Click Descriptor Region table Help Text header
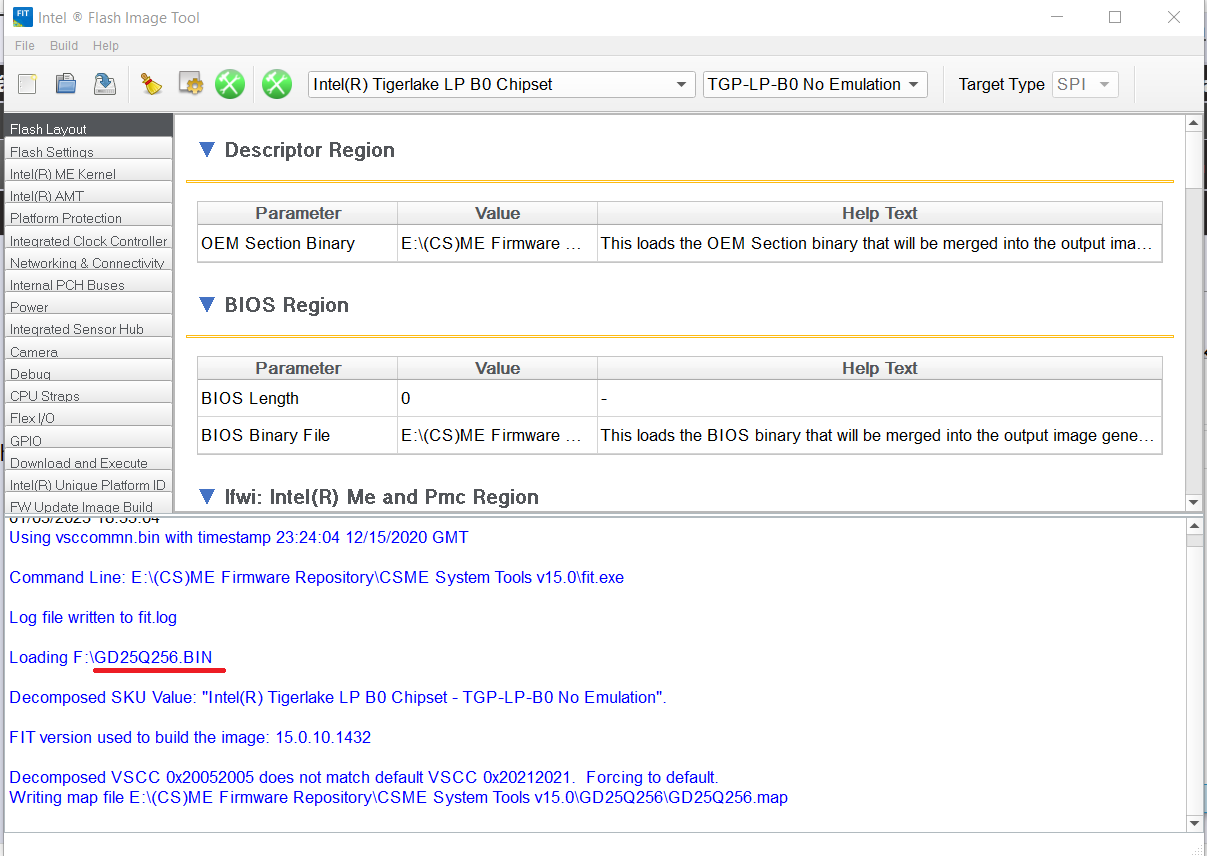 880,213
